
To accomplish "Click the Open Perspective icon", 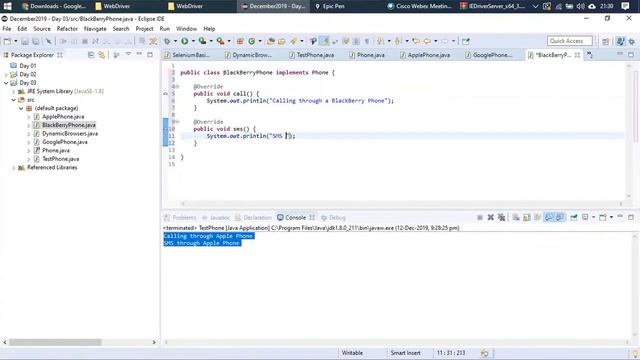I will [606, 41].
